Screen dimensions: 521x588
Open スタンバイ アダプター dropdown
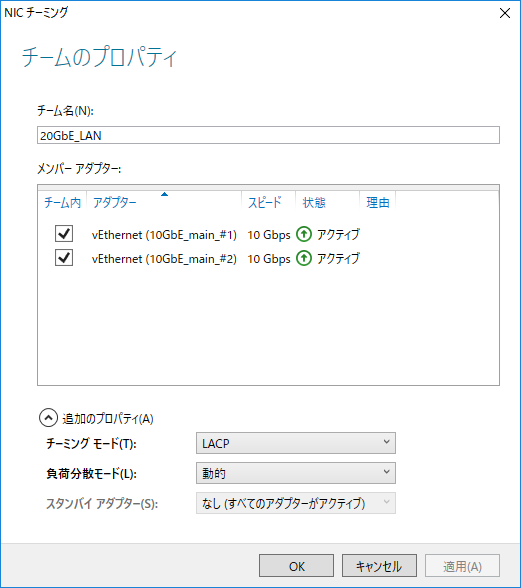[296, 503]
